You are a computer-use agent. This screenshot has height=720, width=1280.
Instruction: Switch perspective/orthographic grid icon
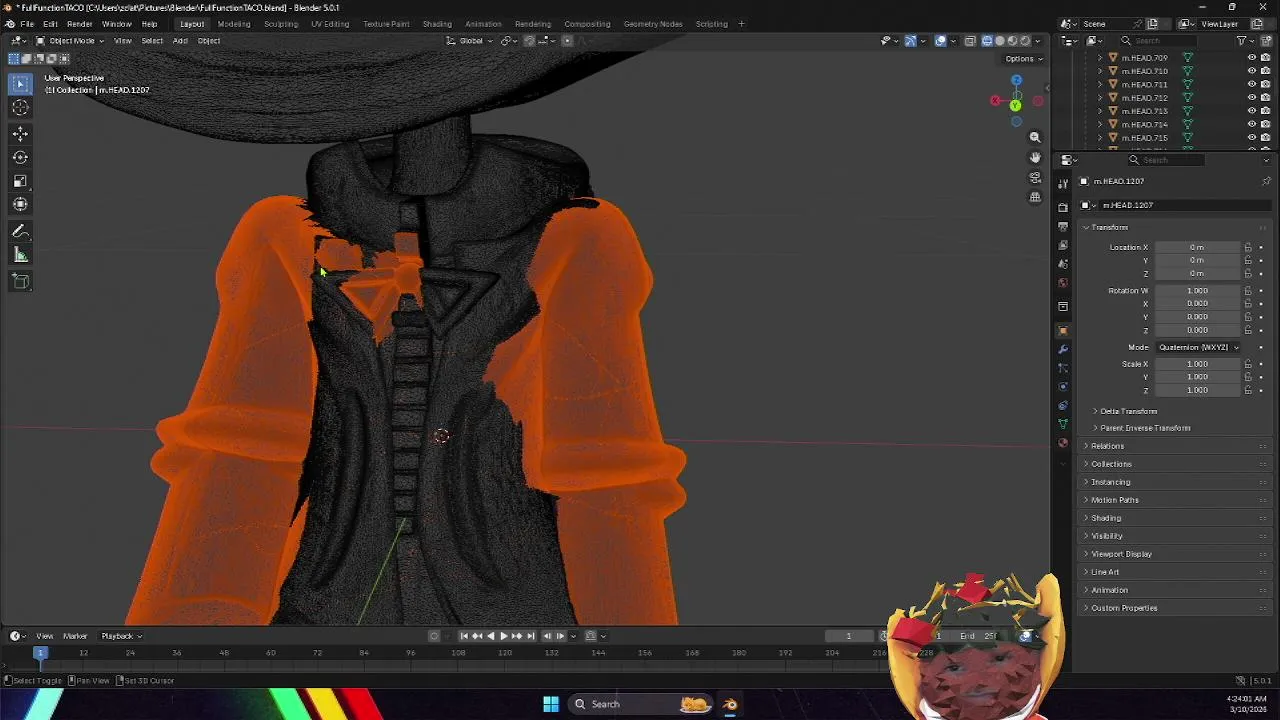[1035, 197]
